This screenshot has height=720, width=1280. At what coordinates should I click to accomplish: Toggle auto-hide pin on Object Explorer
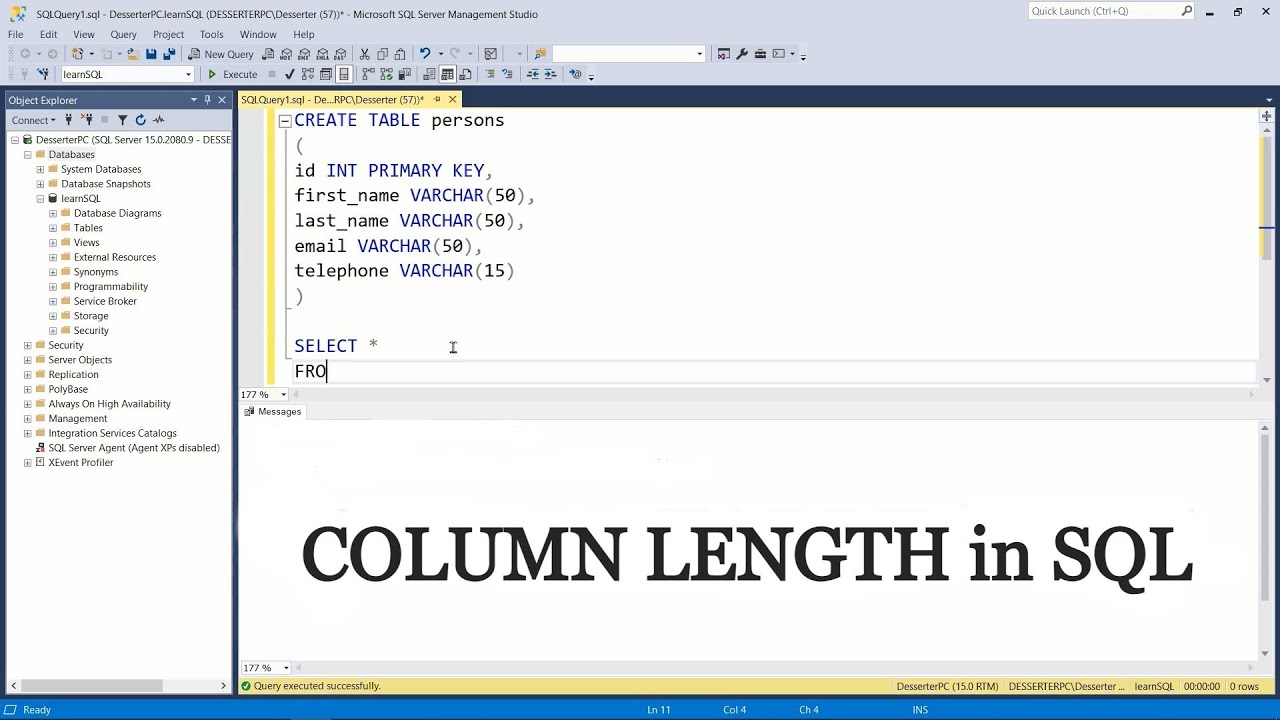point(207,100)
